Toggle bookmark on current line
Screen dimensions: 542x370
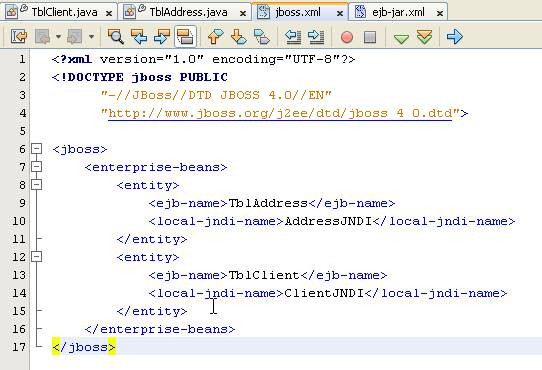[x=262, y=36]
